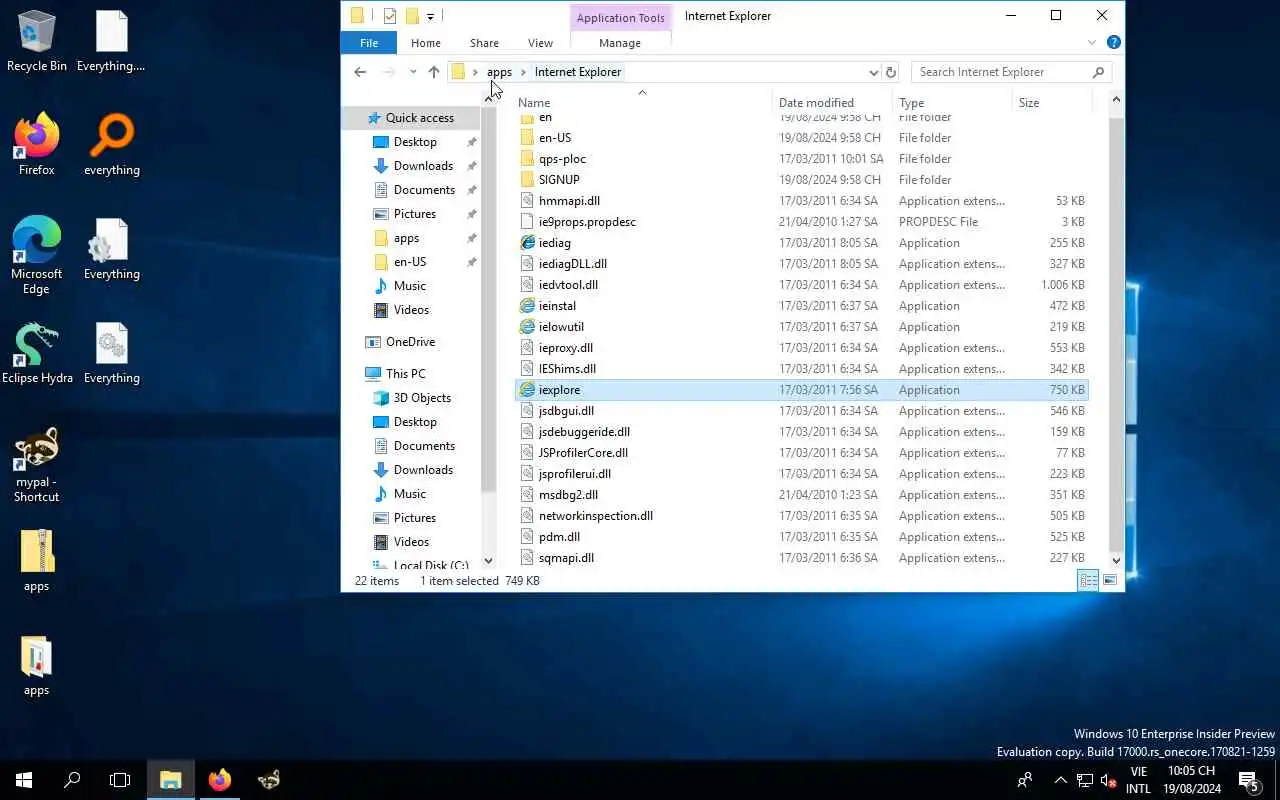The height and width of the screenshot is (800, 1280).
Task: Select Application Tools contextual tab
Action: coord(620,18)
